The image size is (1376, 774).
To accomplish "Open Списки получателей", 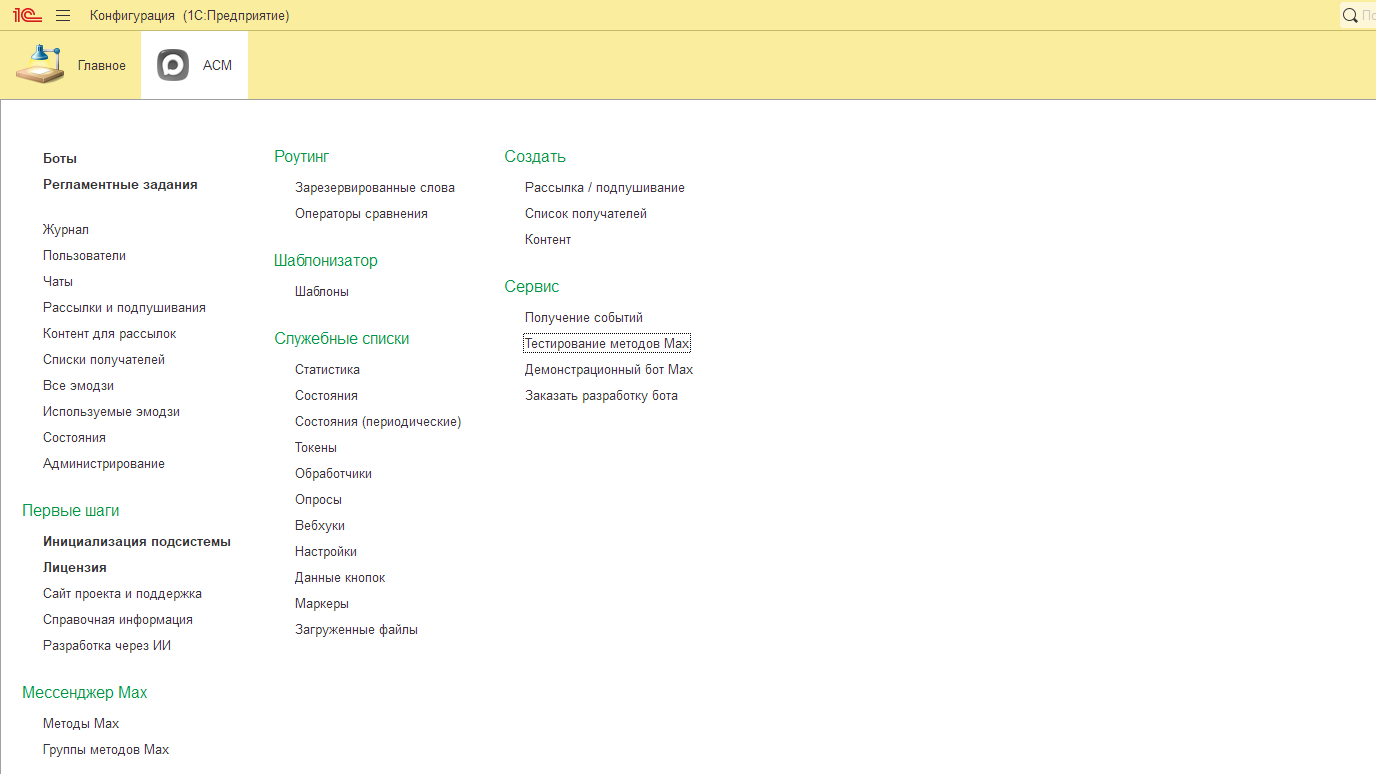I will click(104, 360).
